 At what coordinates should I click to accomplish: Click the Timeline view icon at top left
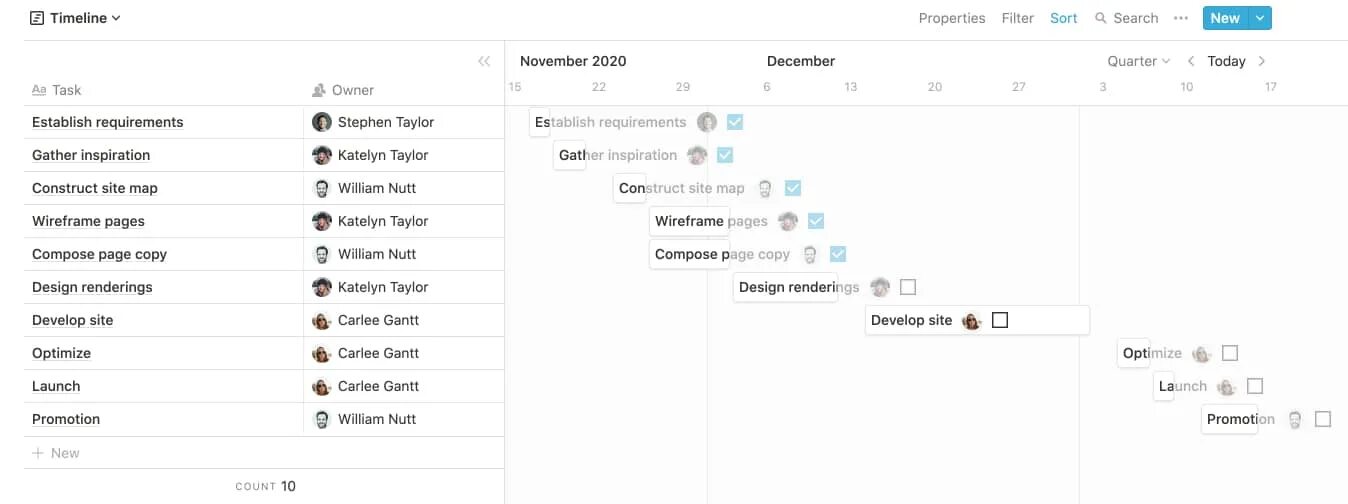coord(37,18)
